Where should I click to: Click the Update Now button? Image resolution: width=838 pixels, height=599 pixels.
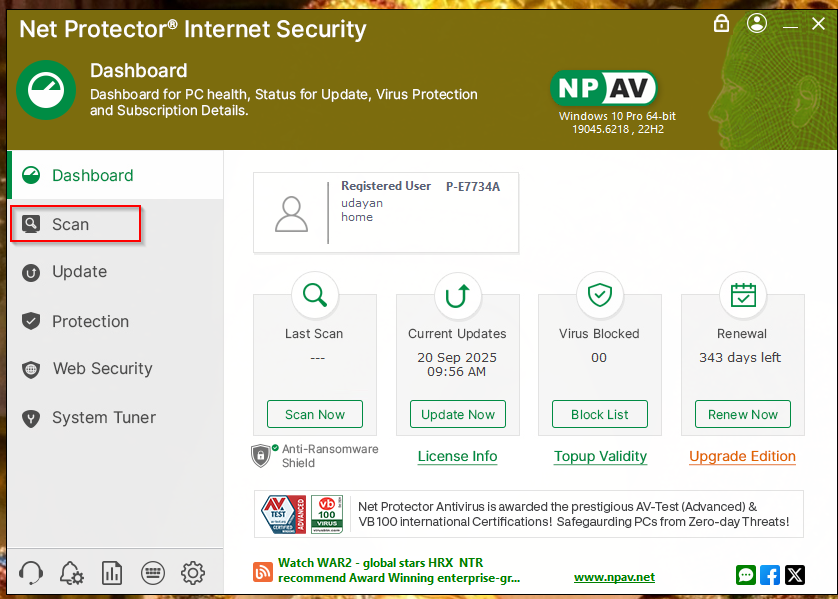point(458,414)
